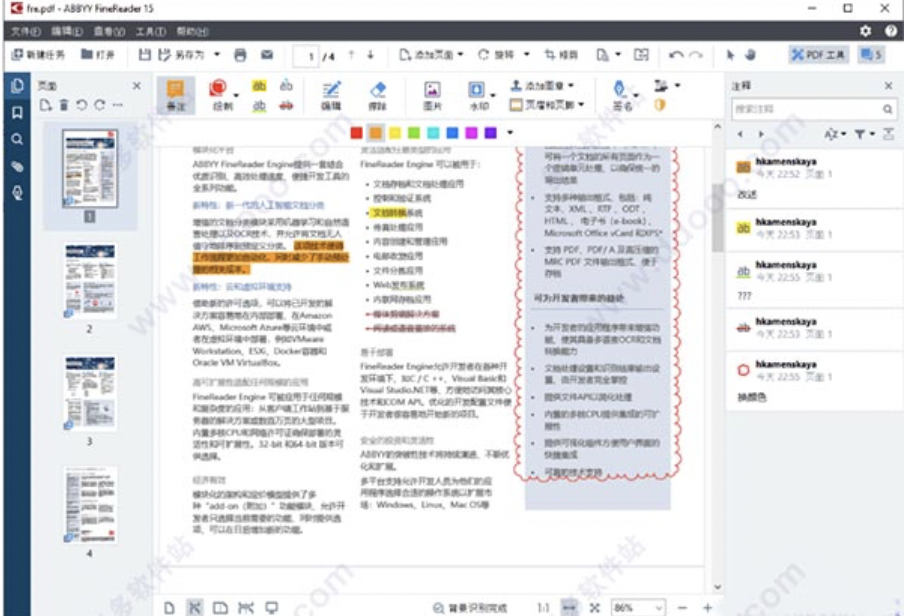Select the yellow highlight text tool
The width and height of the screenshot is (904, 616).
259,86
